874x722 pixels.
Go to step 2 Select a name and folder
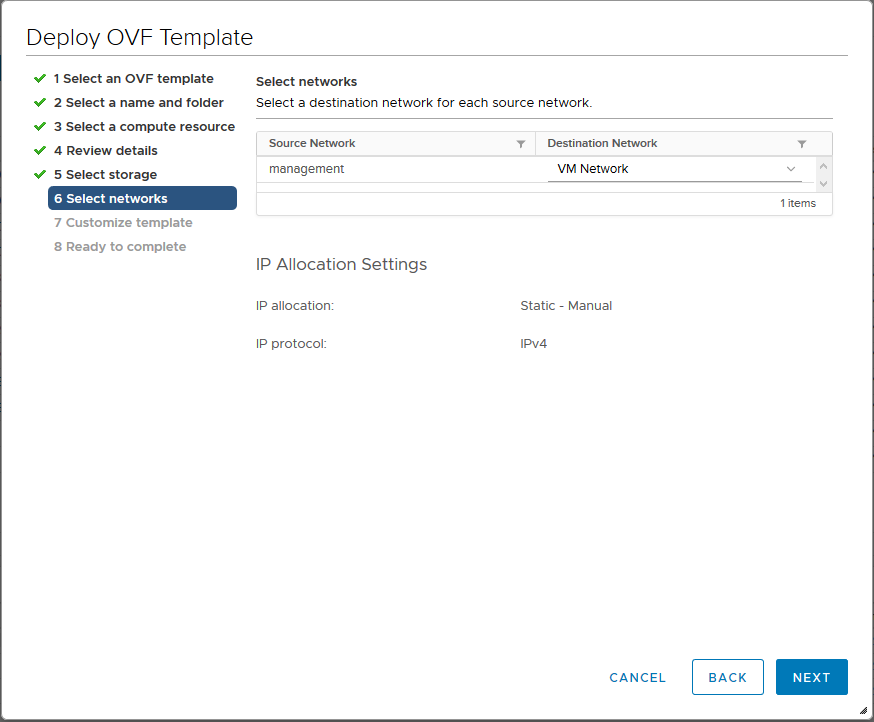click(x=138, y=103)
